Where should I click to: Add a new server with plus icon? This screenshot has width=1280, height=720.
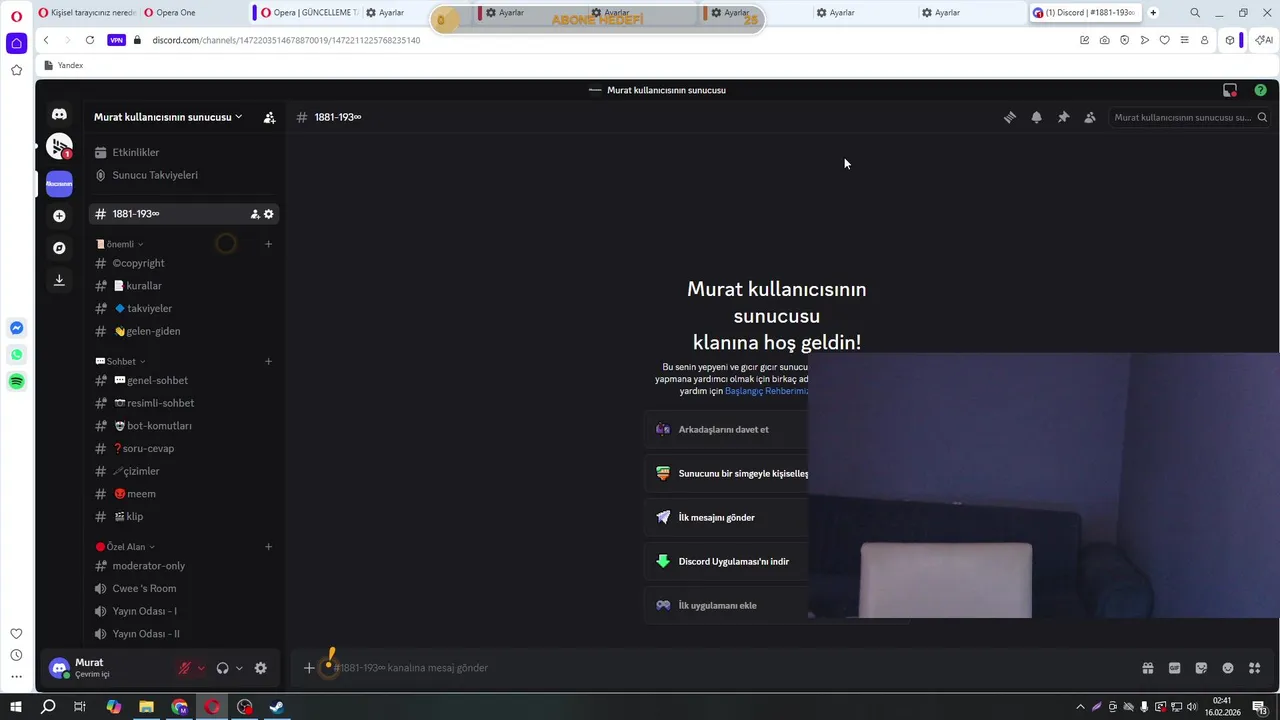tap(59, 216)
